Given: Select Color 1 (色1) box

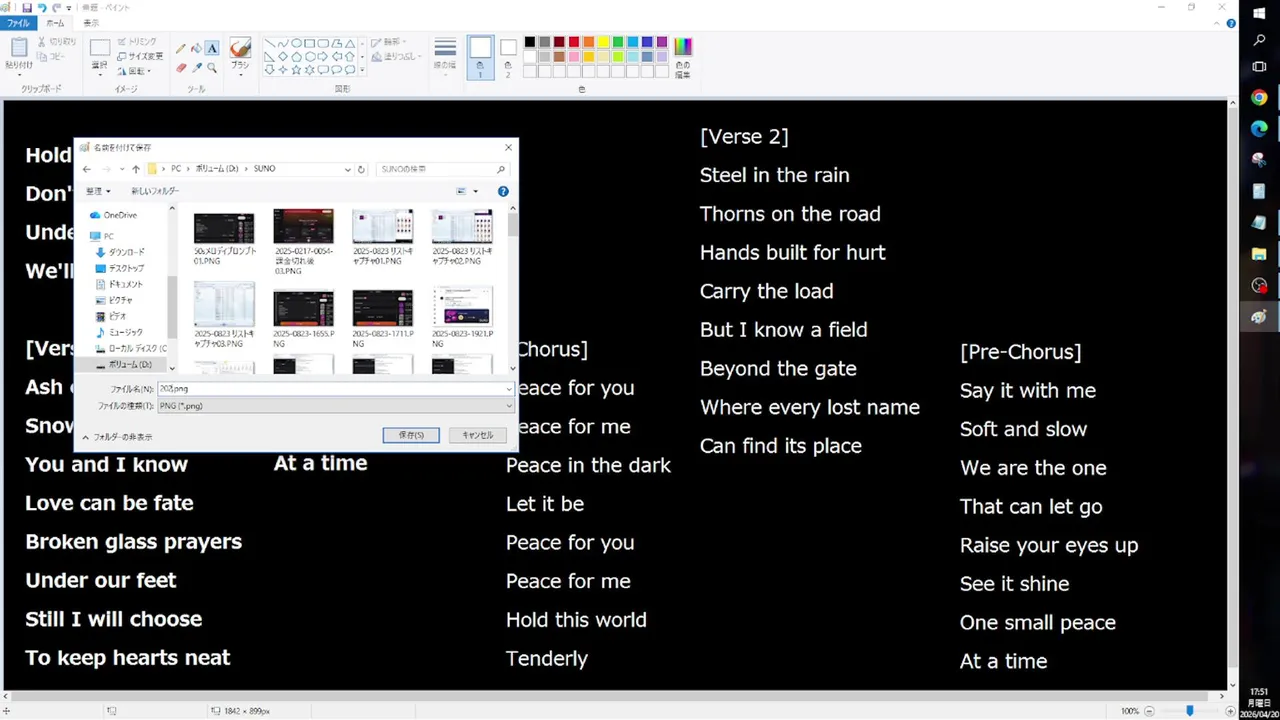Looking at the screenshot, I should tap(480, 56).
